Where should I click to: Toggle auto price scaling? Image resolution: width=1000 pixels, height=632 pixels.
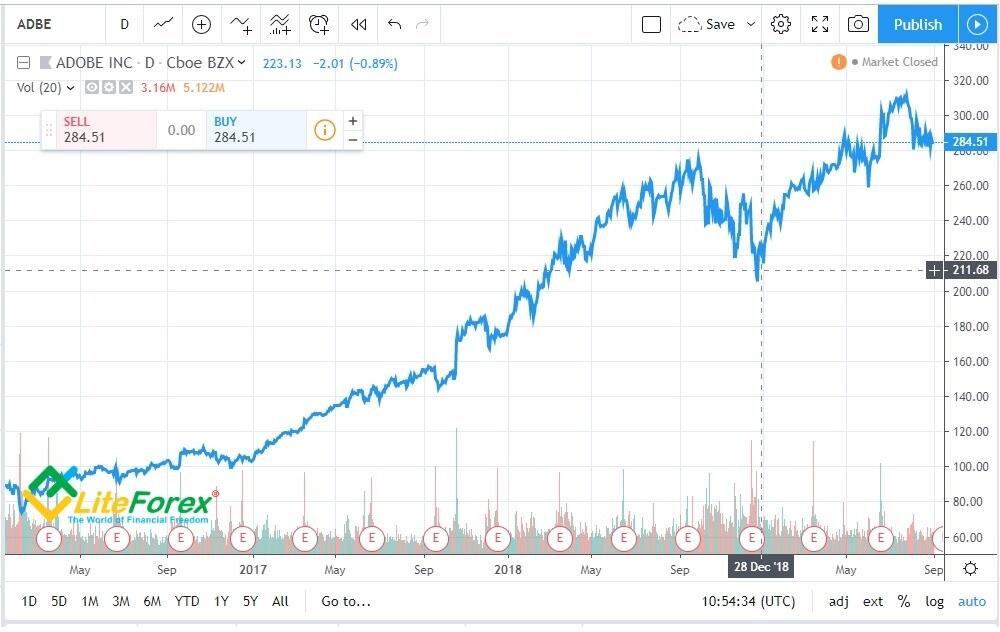coord(971,601)
